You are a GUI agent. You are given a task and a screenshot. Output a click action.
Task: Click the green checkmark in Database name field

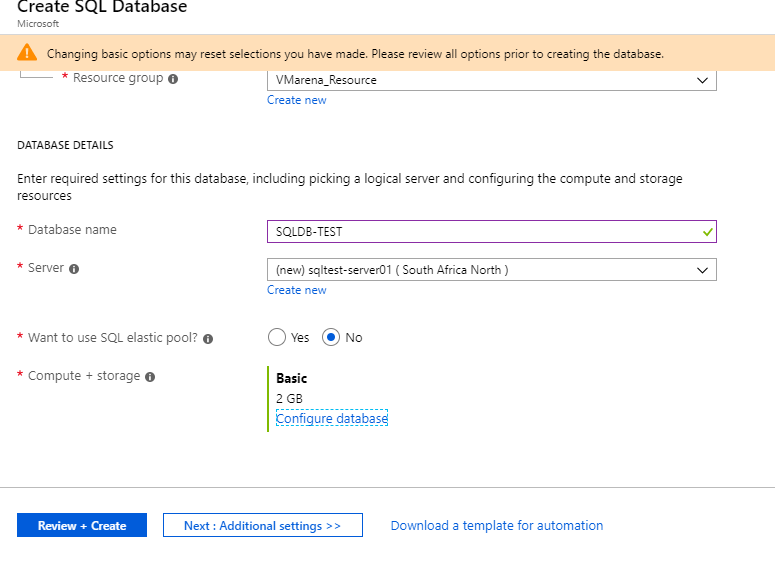[x=707, y=232]
